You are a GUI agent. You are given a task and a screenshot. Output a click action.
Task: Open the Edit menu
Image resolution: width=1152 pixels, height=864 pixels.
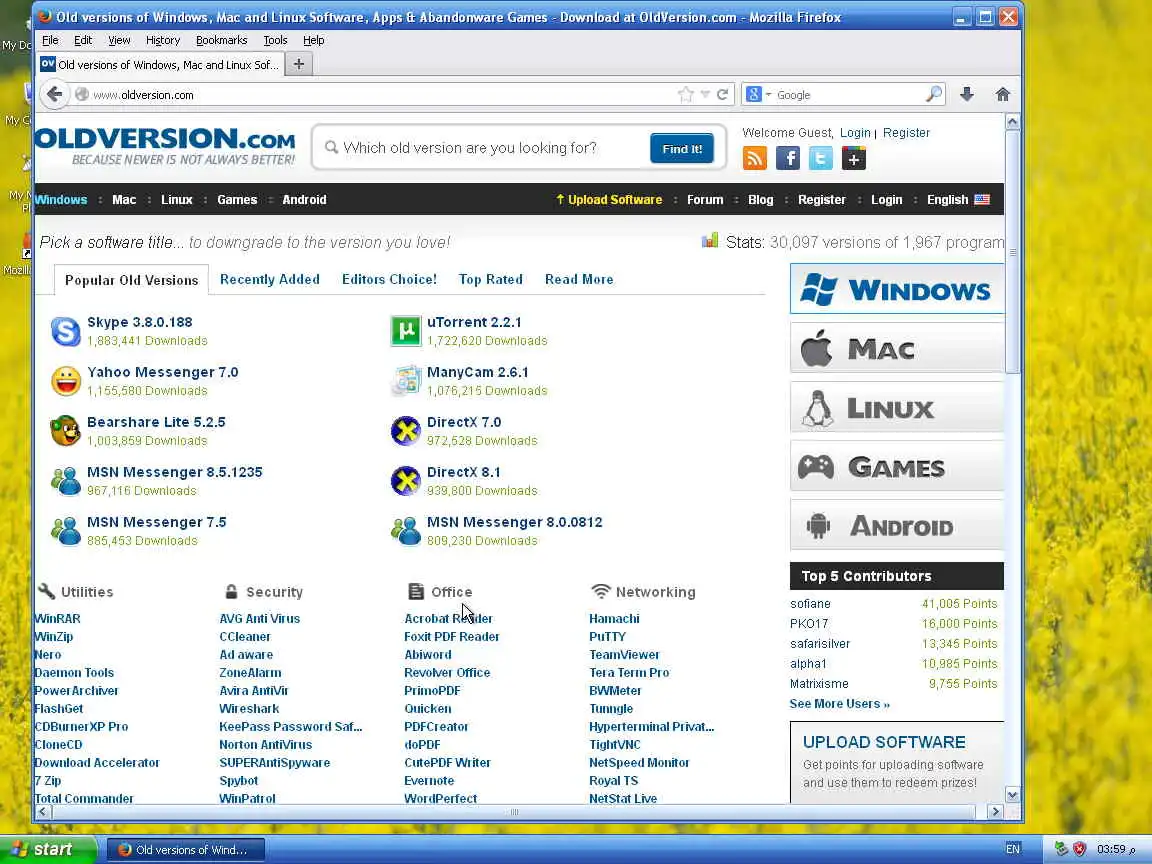pyautogui.click(x=83, y=40)
